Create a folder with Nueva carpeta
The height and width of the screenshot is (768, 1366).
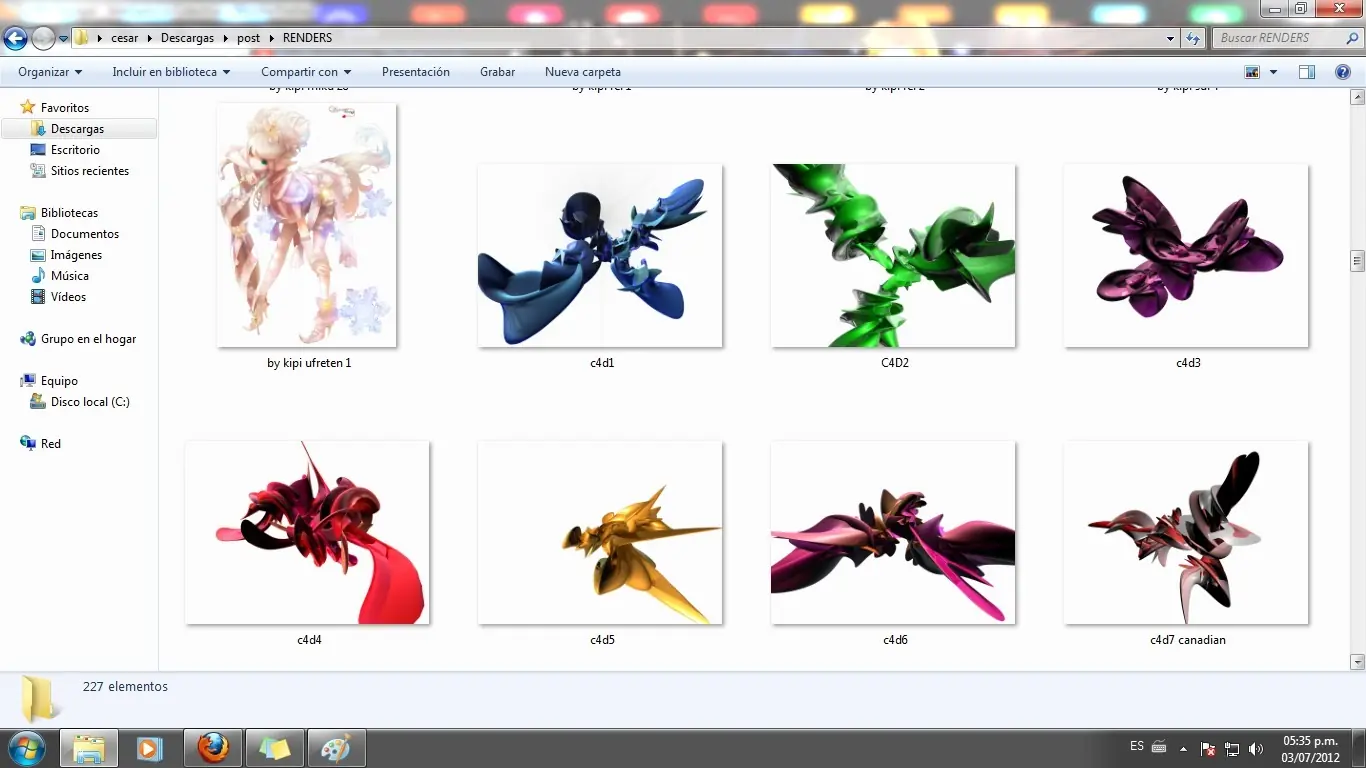pos(583,72)
